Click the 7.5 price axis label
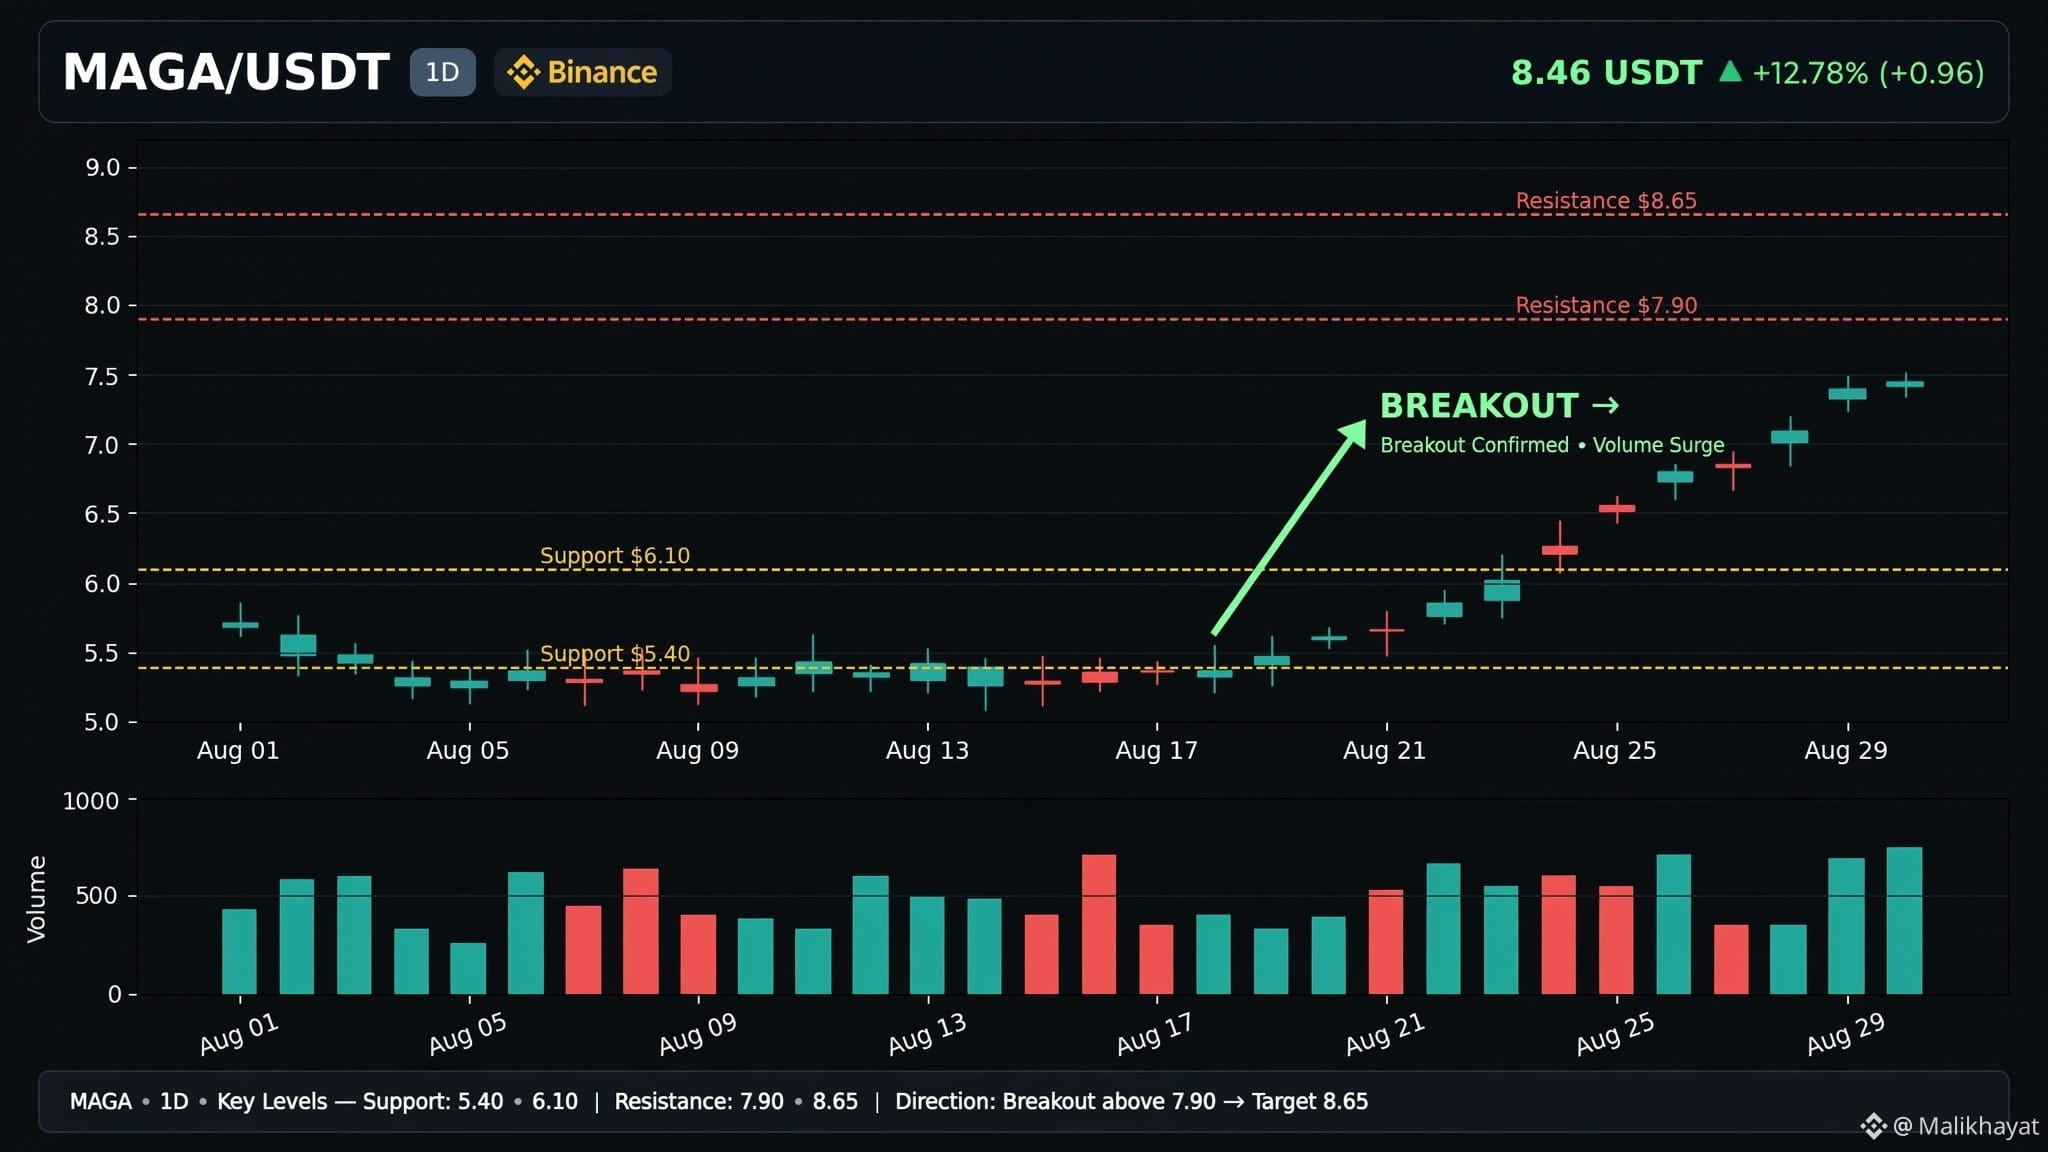 point(102,376)
